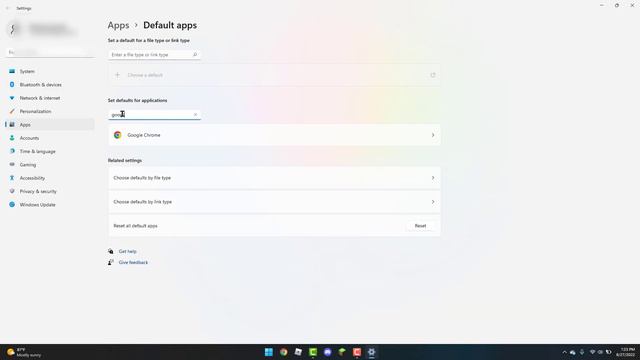Open the Google Chrome defaults entry
The image size is (640, 360).
pyautogui.click(x=274, y=135)
